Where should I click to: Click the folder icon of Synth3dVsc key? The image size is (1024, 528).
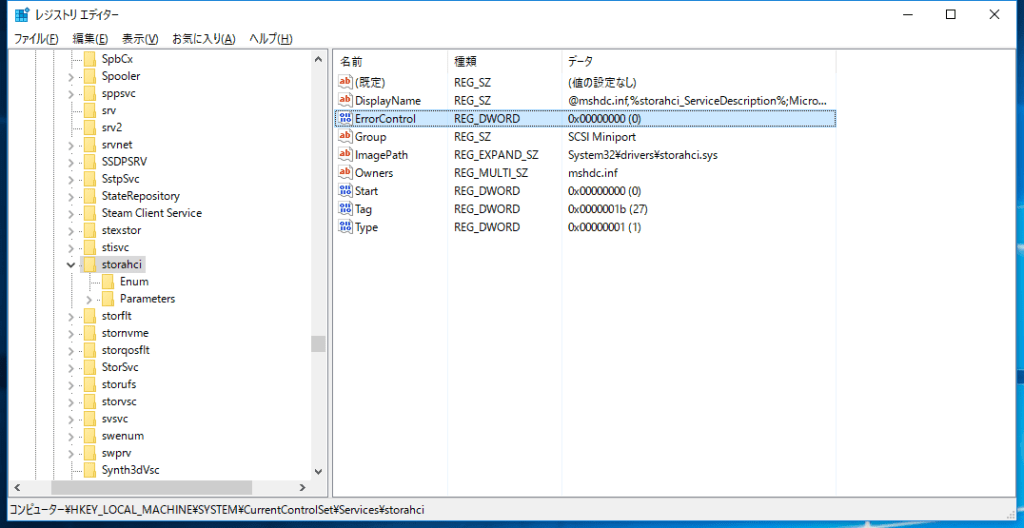[x=90, y=470]
